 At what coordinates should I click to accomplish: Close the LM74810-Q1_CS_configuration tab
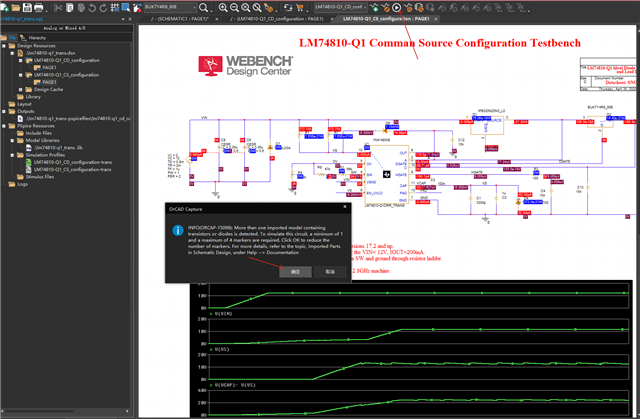pos(436,19)
